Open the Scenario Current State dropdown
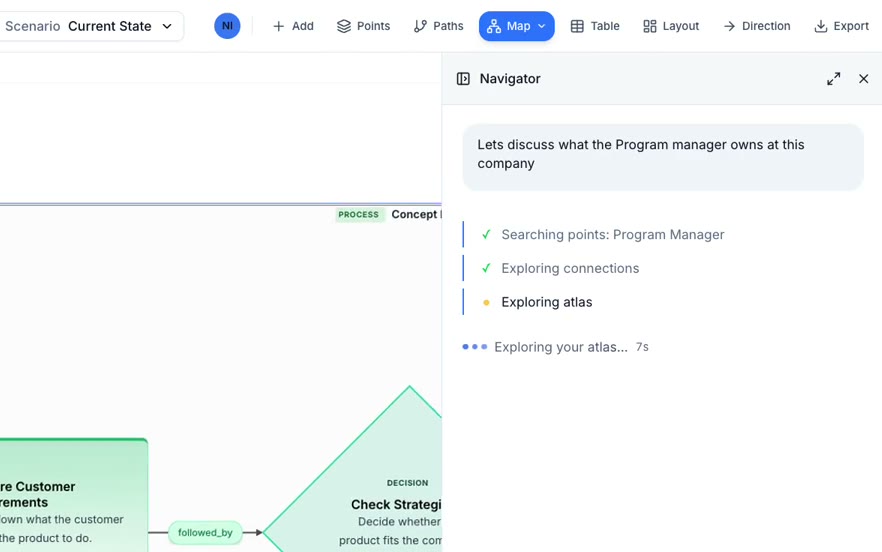This screenshot has width=882, height=552. pos(90,26)
